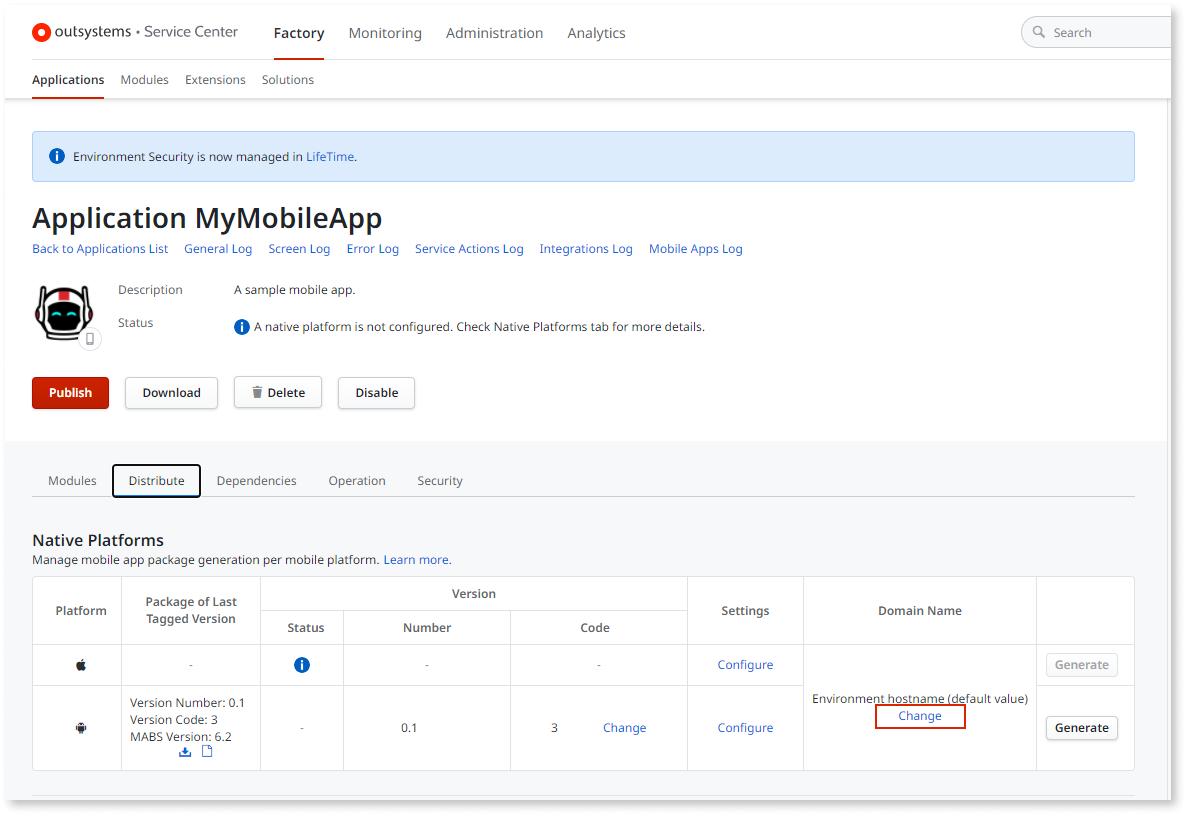Image resolution: width=1186 pixels, height=815 pixels.
Task: Click the Delete button with trash icon
Action: tap(278, 393)
